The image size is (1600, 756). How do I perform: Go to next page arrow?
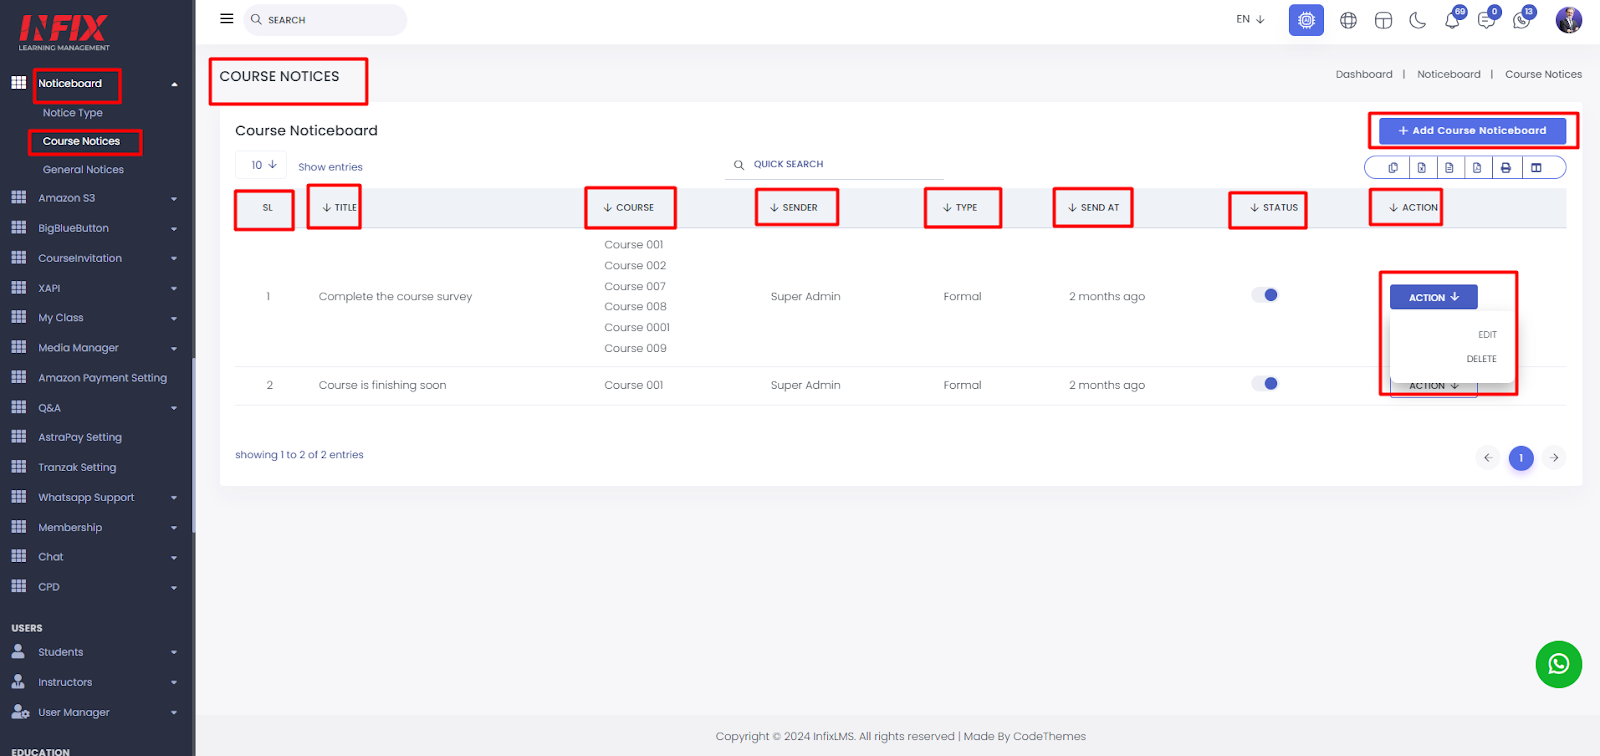(1554, 458)
